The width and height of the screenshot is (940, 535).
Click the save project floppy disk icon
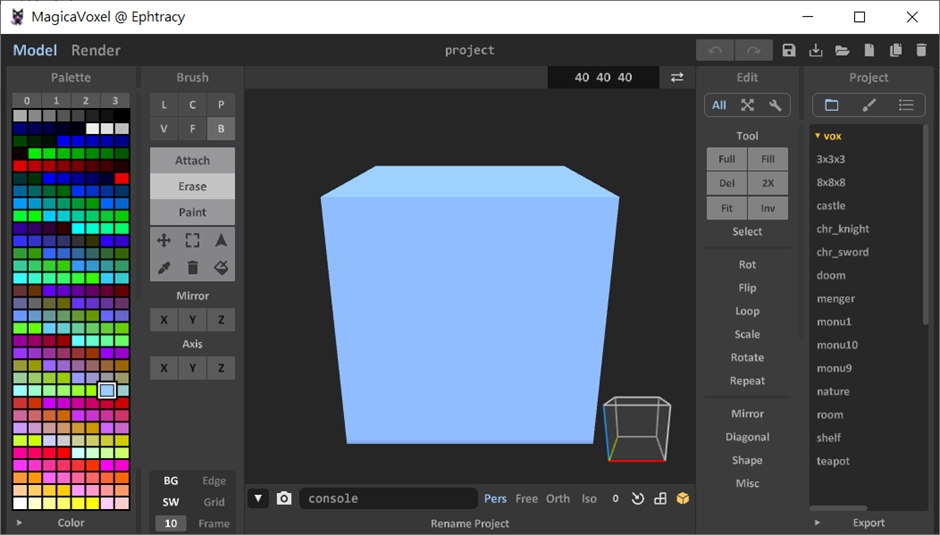pos(789,50)
